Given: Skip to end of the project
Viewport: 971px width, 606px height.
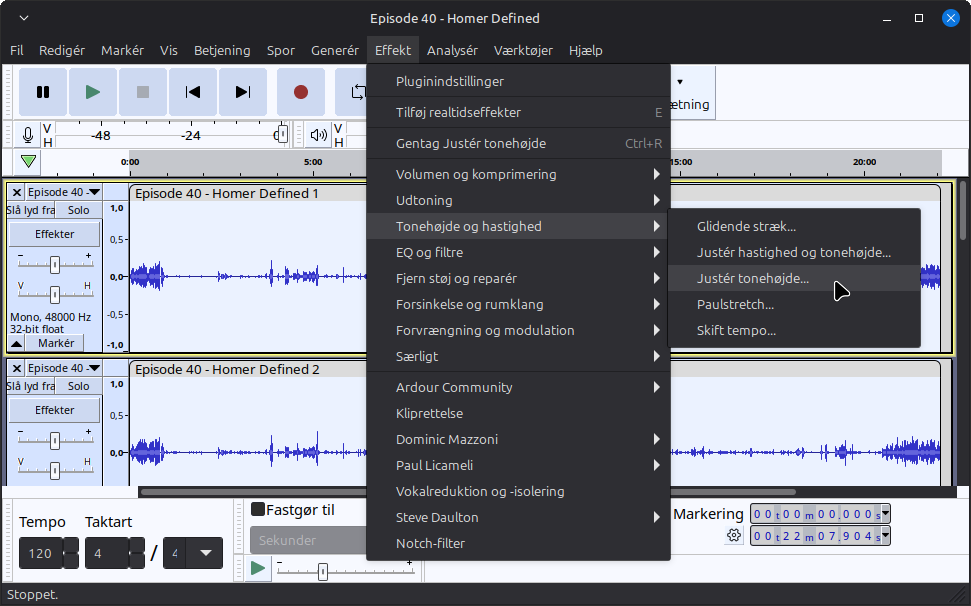Looking at the screenshot, I should [243, 92].
